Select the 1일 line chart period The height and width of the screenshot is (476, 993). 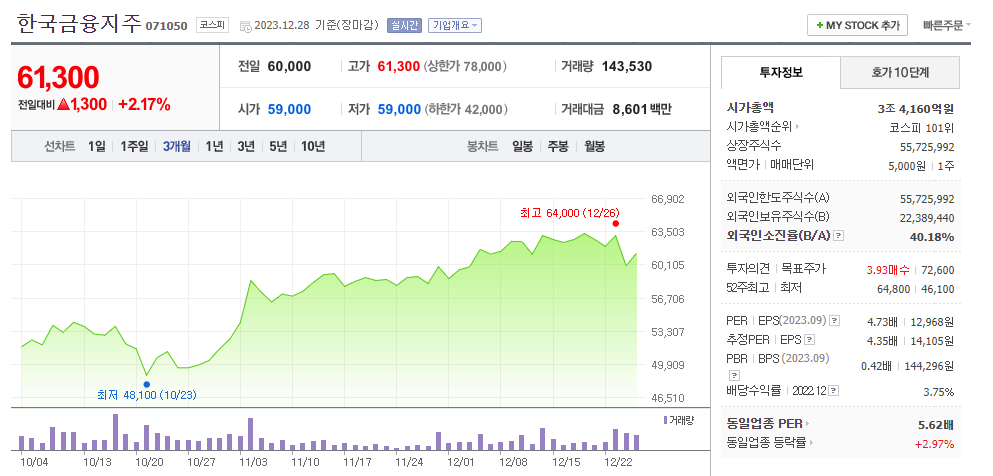coord(97,146)
